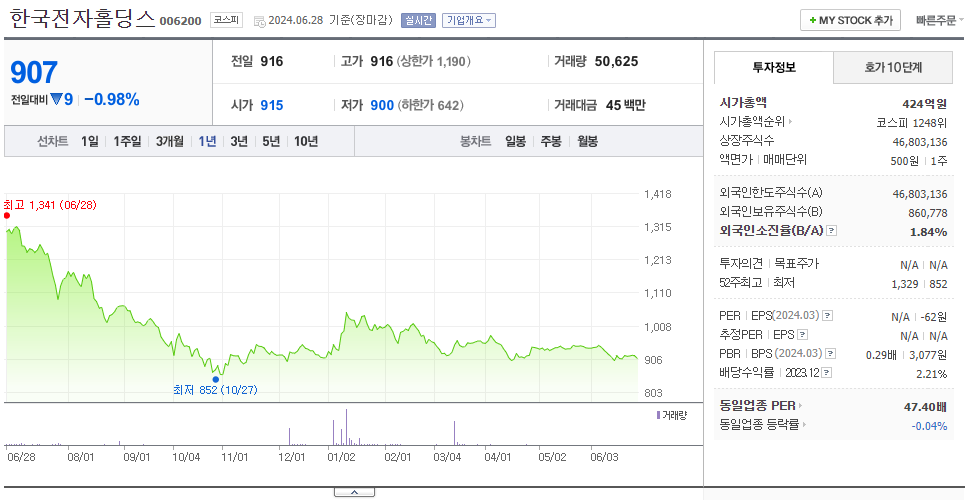968x500 pixels.
Task: Click the stock name 한국전자홀딩스
Action: [x=82, y=18]
